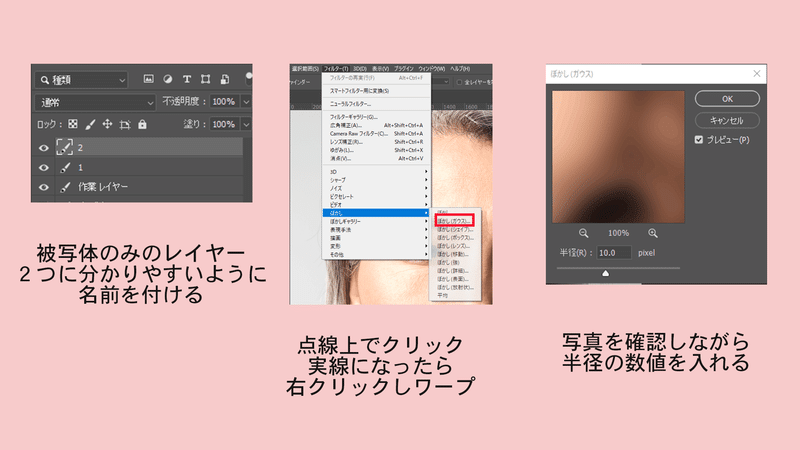Click the 塗り 100% value field
The width and height of the screenshot is (800, 450).
pyautogui.click(x=224, y=124)
